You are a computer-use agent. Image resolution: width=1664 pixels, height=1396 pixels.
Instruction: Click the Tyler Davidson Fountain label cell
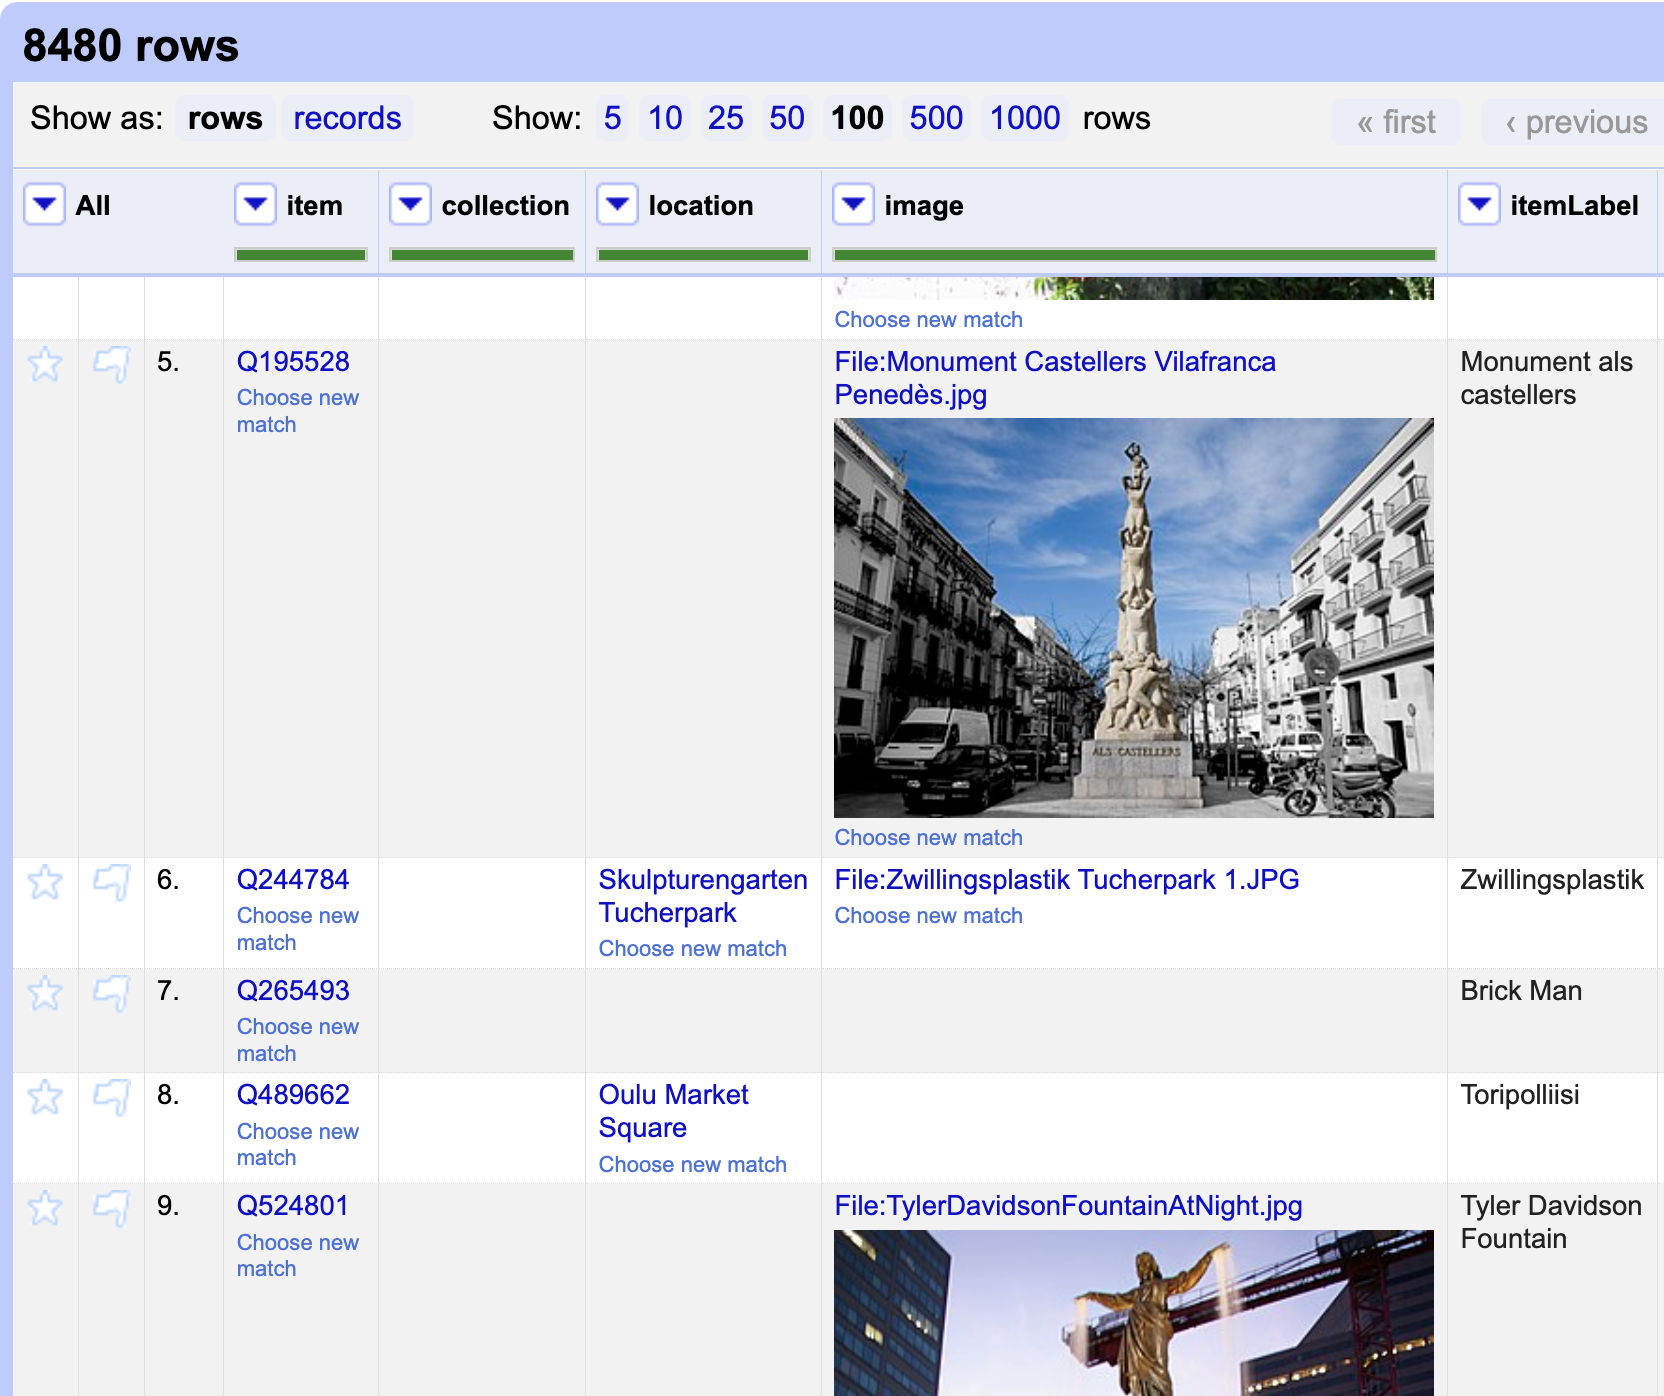tap(1551, 1290)
